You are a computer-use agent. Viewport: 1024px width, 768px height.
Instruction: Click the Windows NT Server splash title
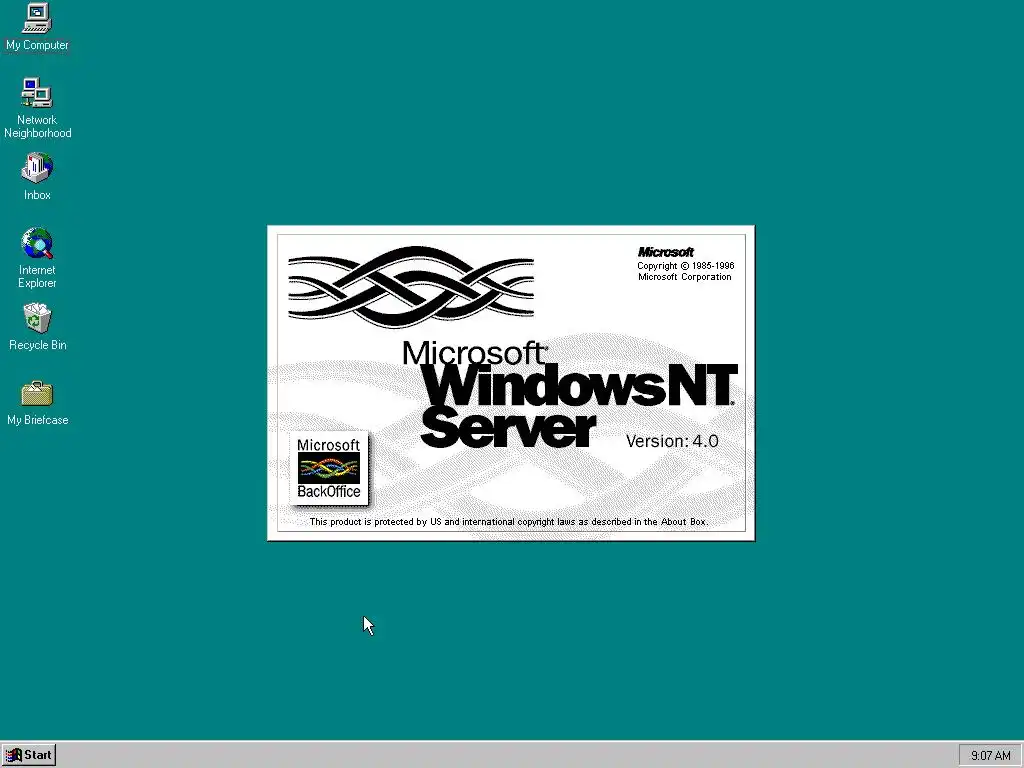click(x=579, y=406)
